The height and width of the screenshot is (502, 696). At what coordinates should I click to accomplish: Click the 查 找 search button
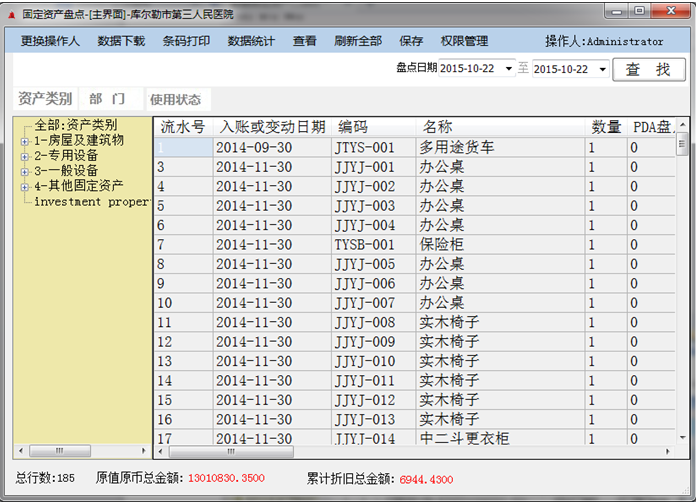649,70
